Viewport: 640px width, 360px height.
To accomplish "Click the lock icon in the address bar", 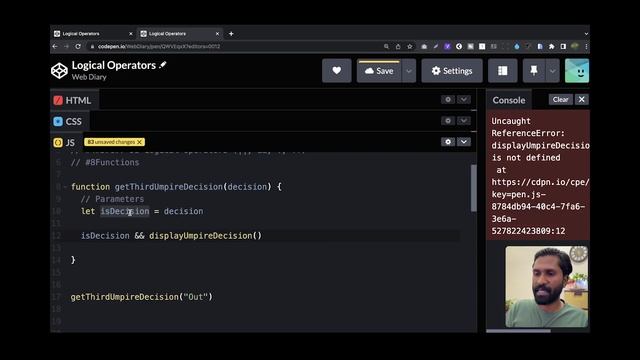I will click(x=92, y=47).
